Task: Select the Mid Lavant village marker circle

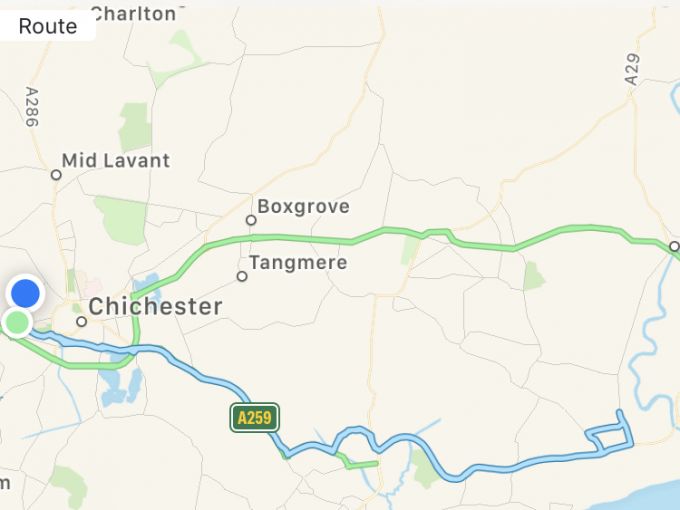Action: point(56,175)
